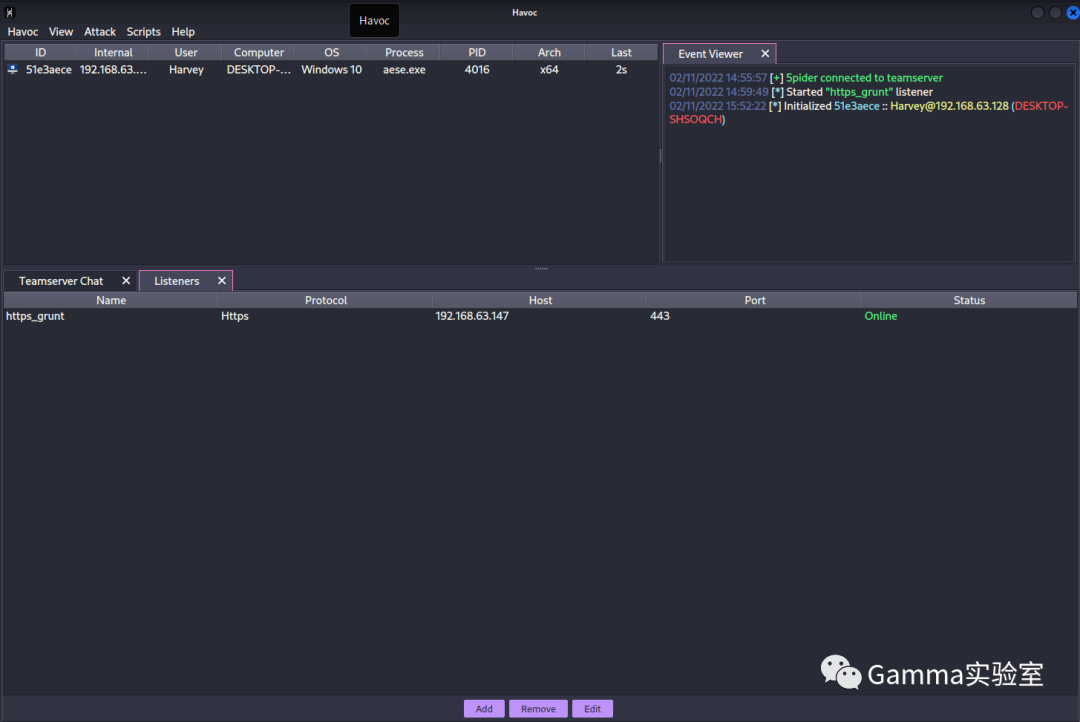Image resolution: width=1080 pixels, height=722 pixels.
Task: Select the Event Viewer tab
Action: tap(710, 54)
